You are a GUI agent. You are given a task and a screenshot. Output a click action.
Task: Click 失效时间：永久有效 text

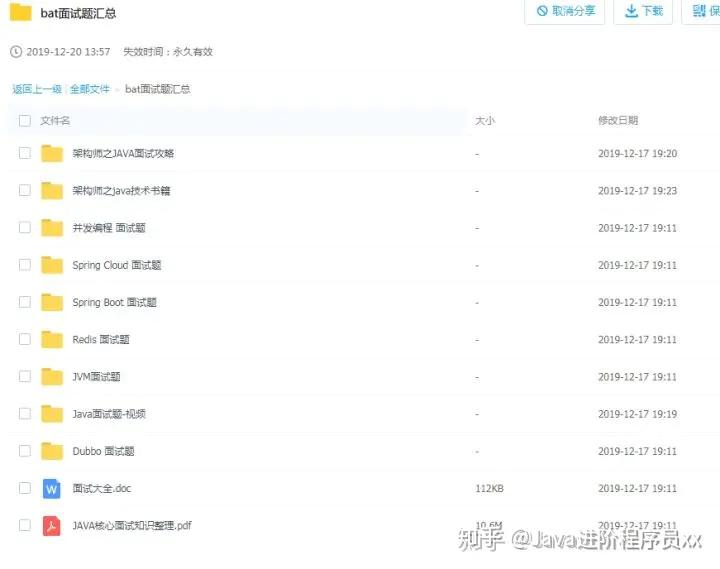[x=168, y=51]
